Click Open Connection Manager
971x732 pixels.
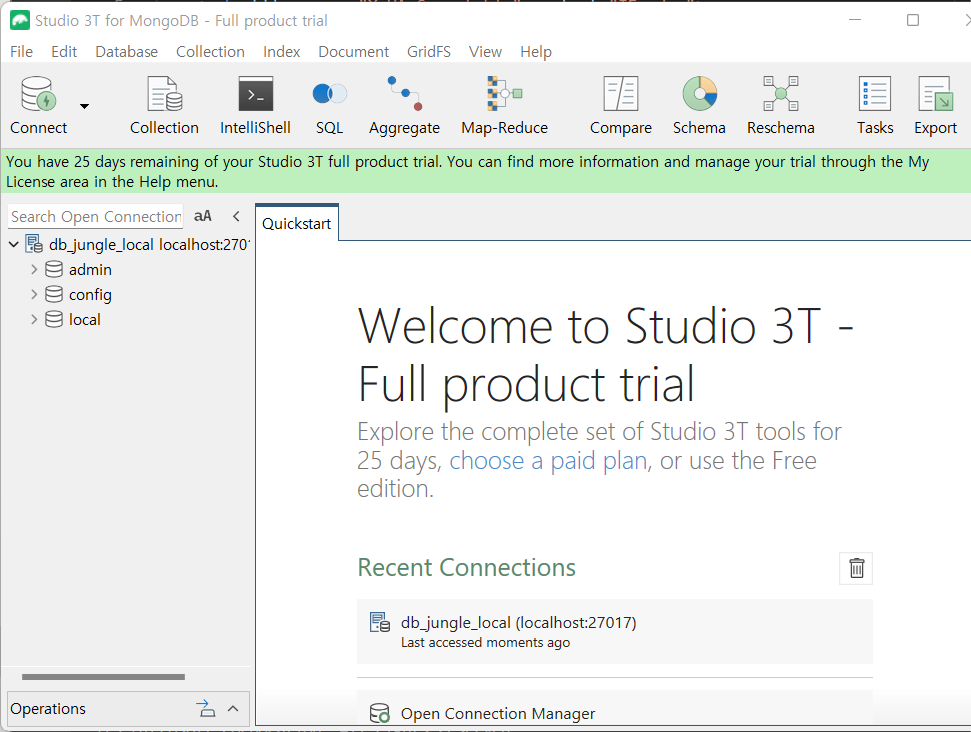(x=498, y=713)
